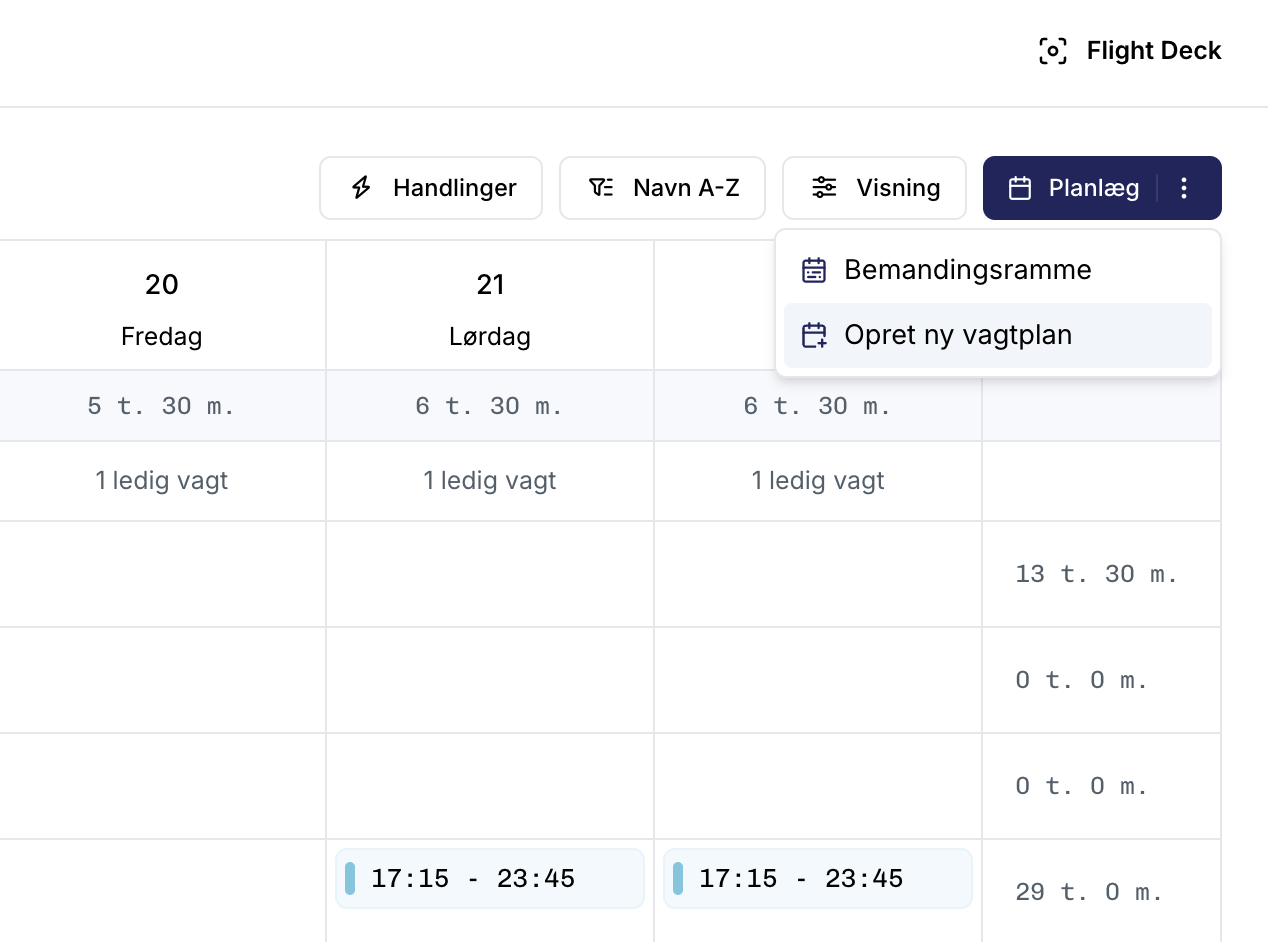1268x942 pixels.
Task: Expand the Navn A-Z sorting dropdown
Action: [x=662, y=188]
